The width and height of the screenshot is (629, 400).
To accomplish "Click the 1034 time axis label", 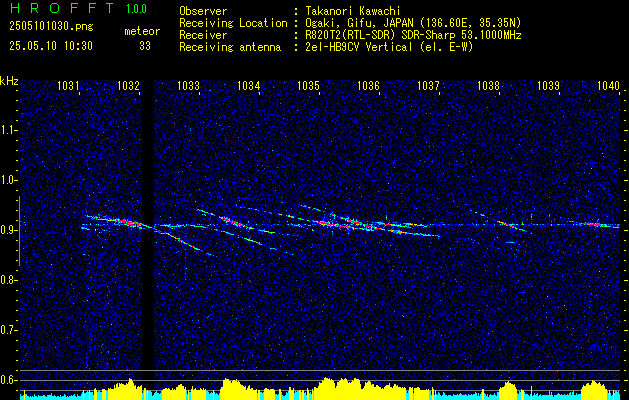I will 248,85.
